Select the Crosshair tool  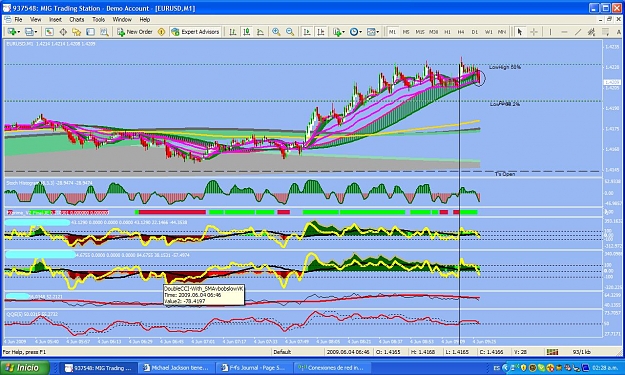[x=534, y=32]
